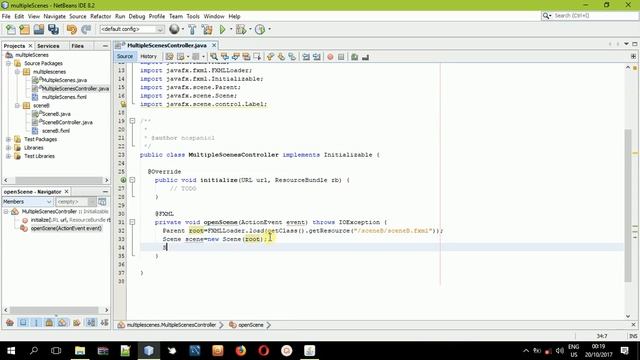640x360 pixels.
Task: Click the Last Edit editor toolbar icon
Action: [169, 57]
